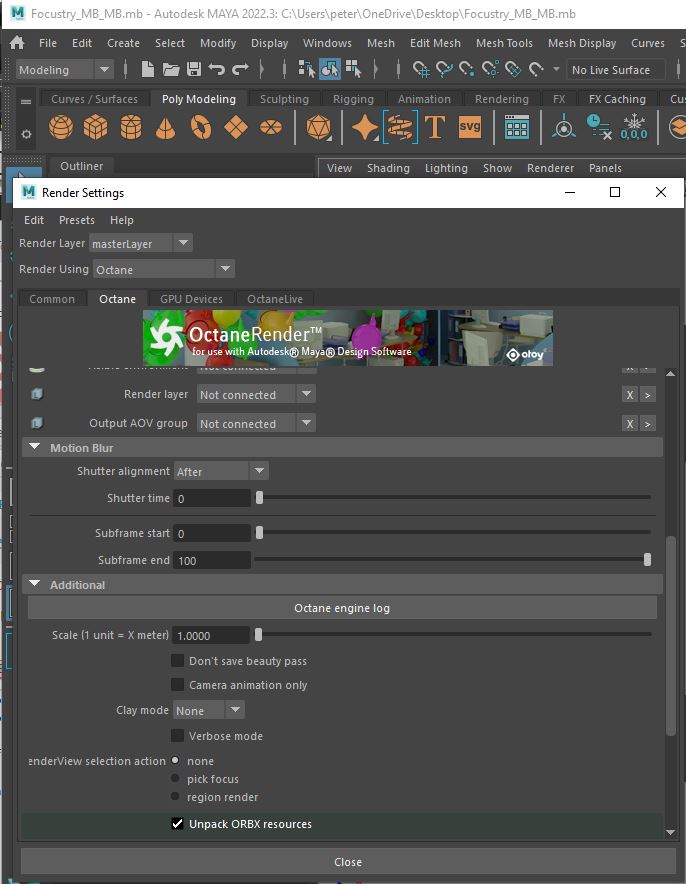Enable Camera animation only checkbox
The width and height of the screenshot is (686, 884).
(178, 685)
